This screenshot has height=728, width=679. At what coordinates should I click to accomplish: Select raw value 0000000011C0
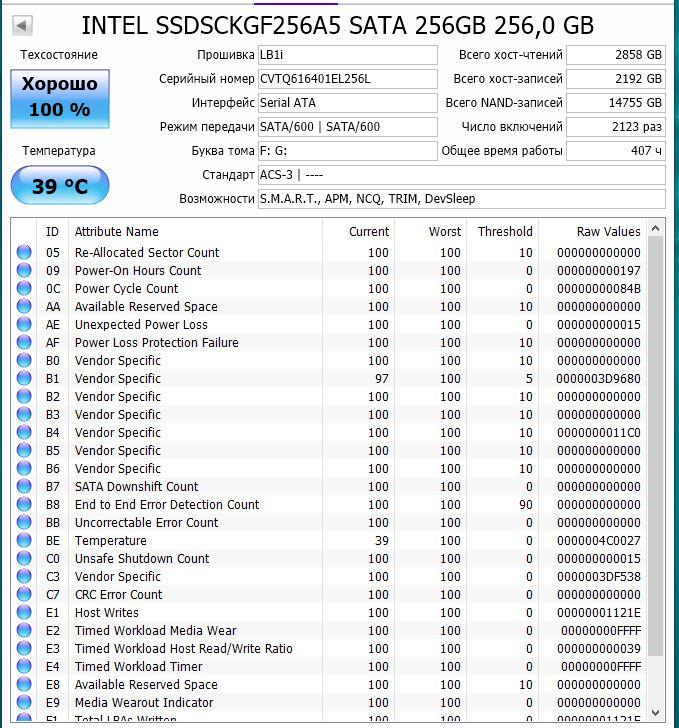(x=599, y=433)
